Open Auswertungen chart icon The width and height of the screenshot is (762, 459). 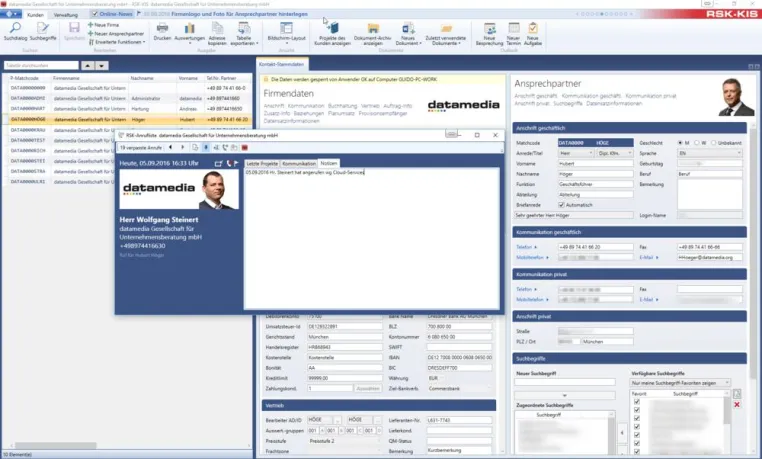pos(190,32)
